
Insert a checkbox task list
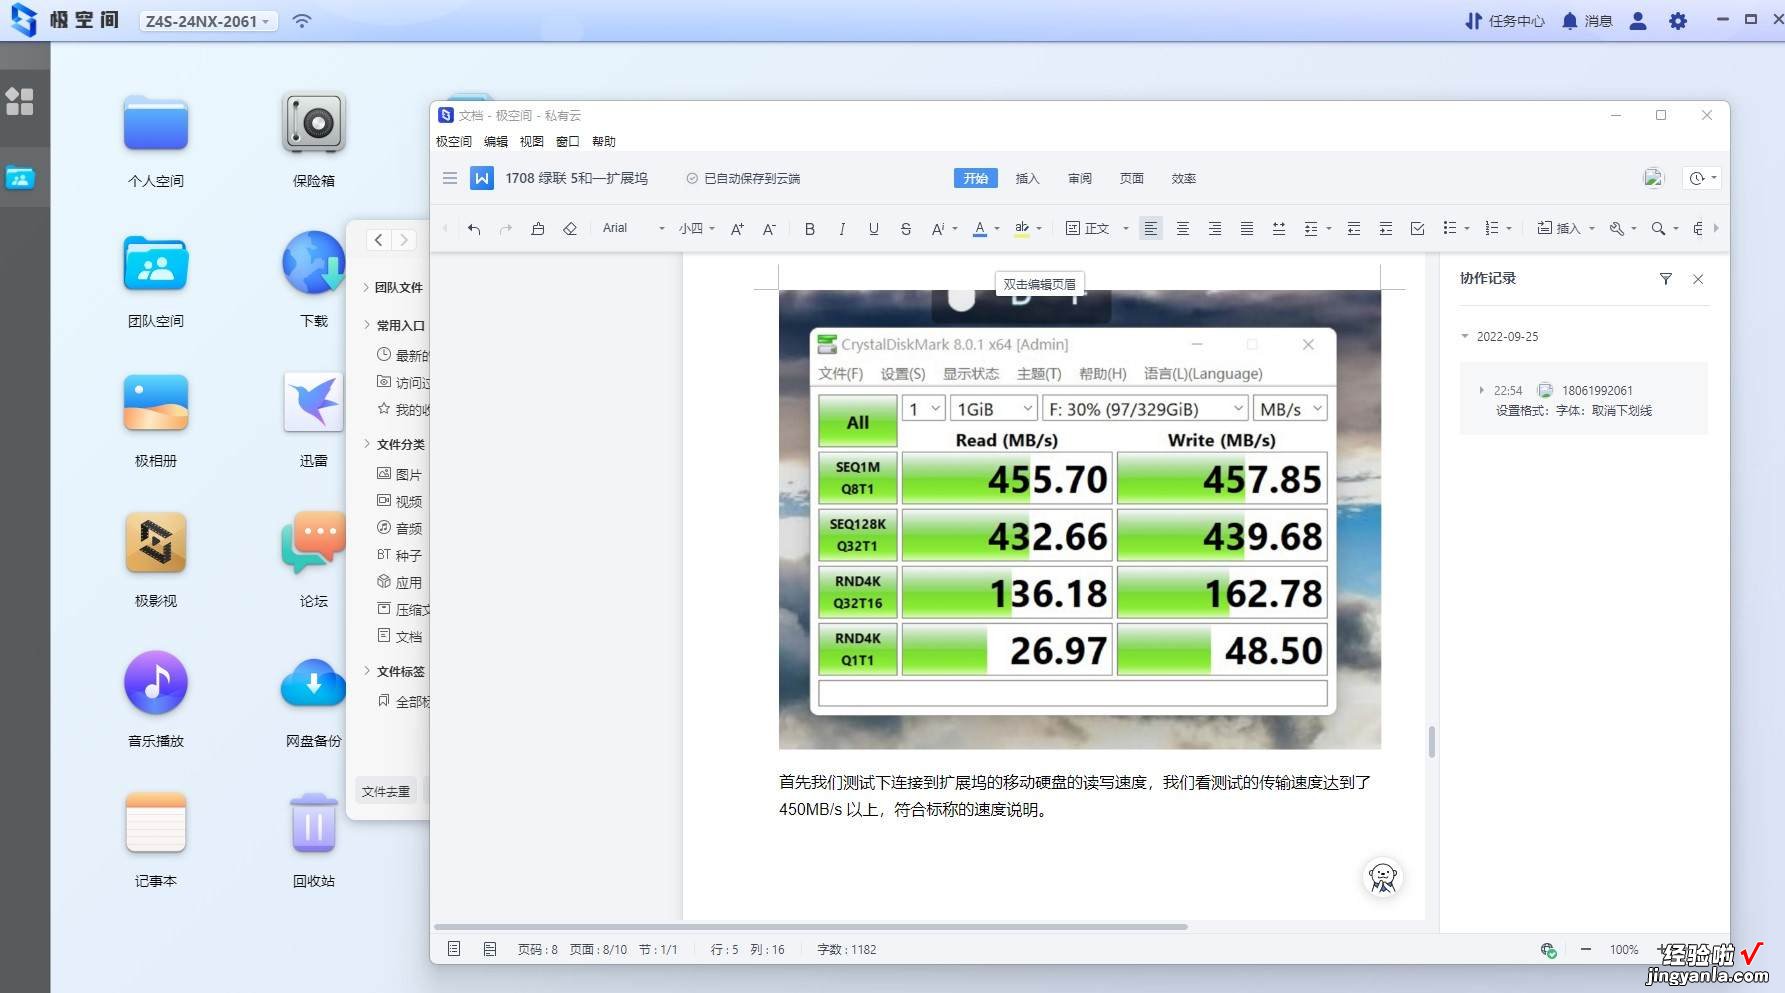pos(1418,229)
